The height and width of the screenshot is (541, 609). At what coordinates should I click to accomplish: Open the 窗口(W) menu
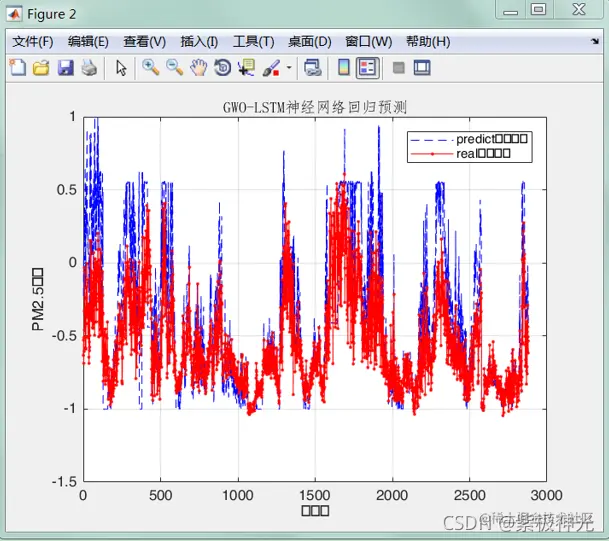coord(369,42)
